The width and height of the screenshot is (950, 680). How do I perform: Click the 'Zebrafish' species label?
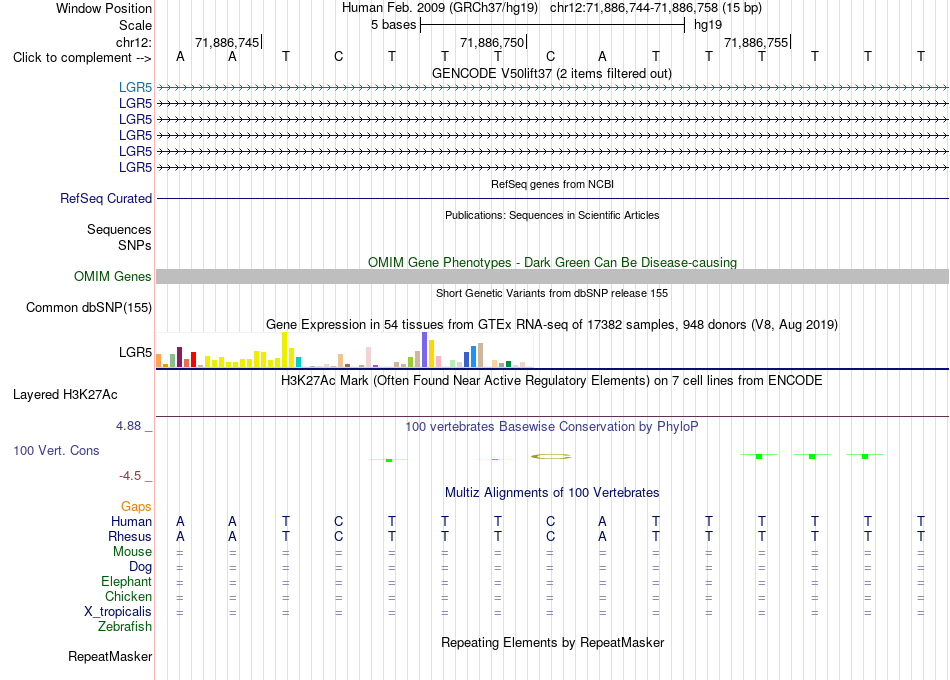(125, 627)
